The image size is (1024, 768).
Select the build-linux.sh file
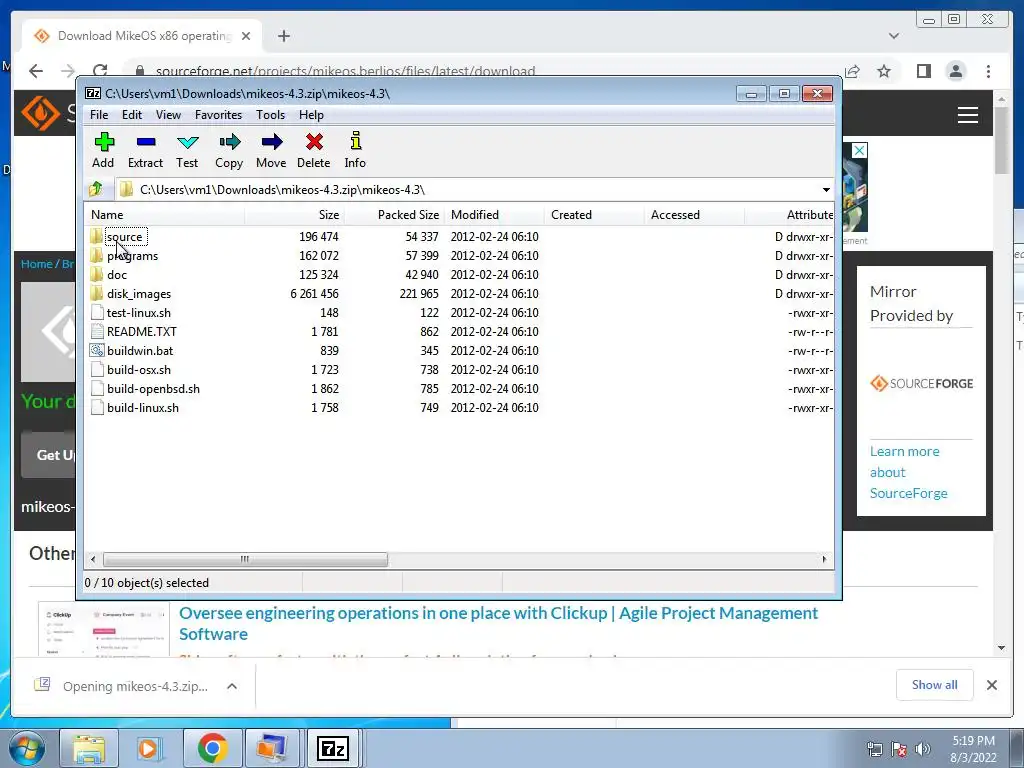[x=142, y=408]
